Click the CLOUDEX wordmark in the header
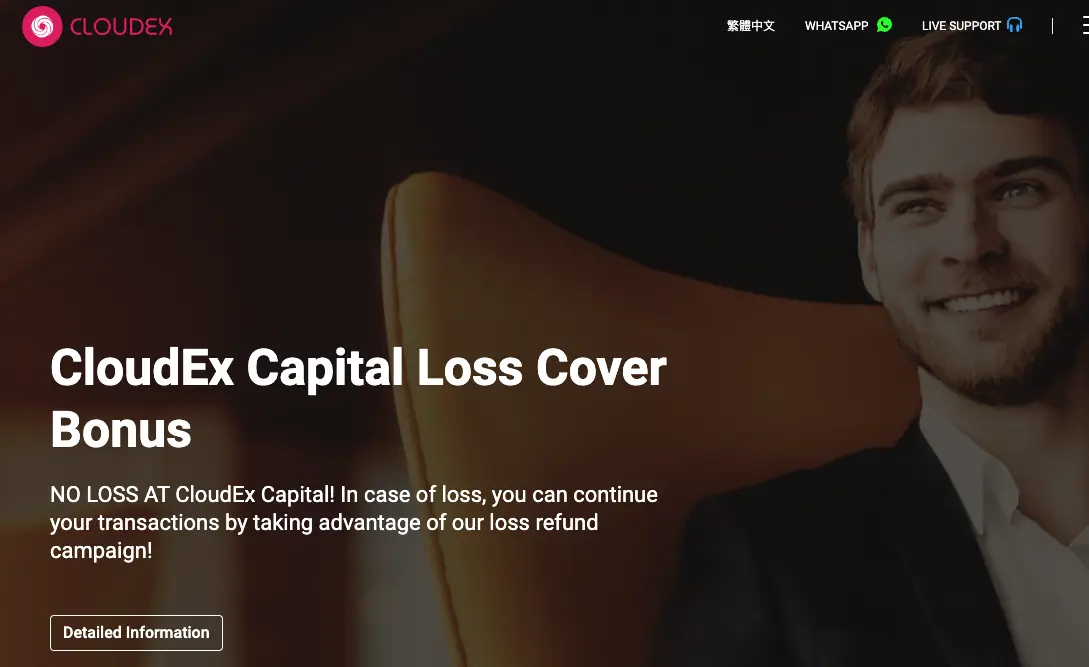 pyautogui.click(x=121, y=26)
